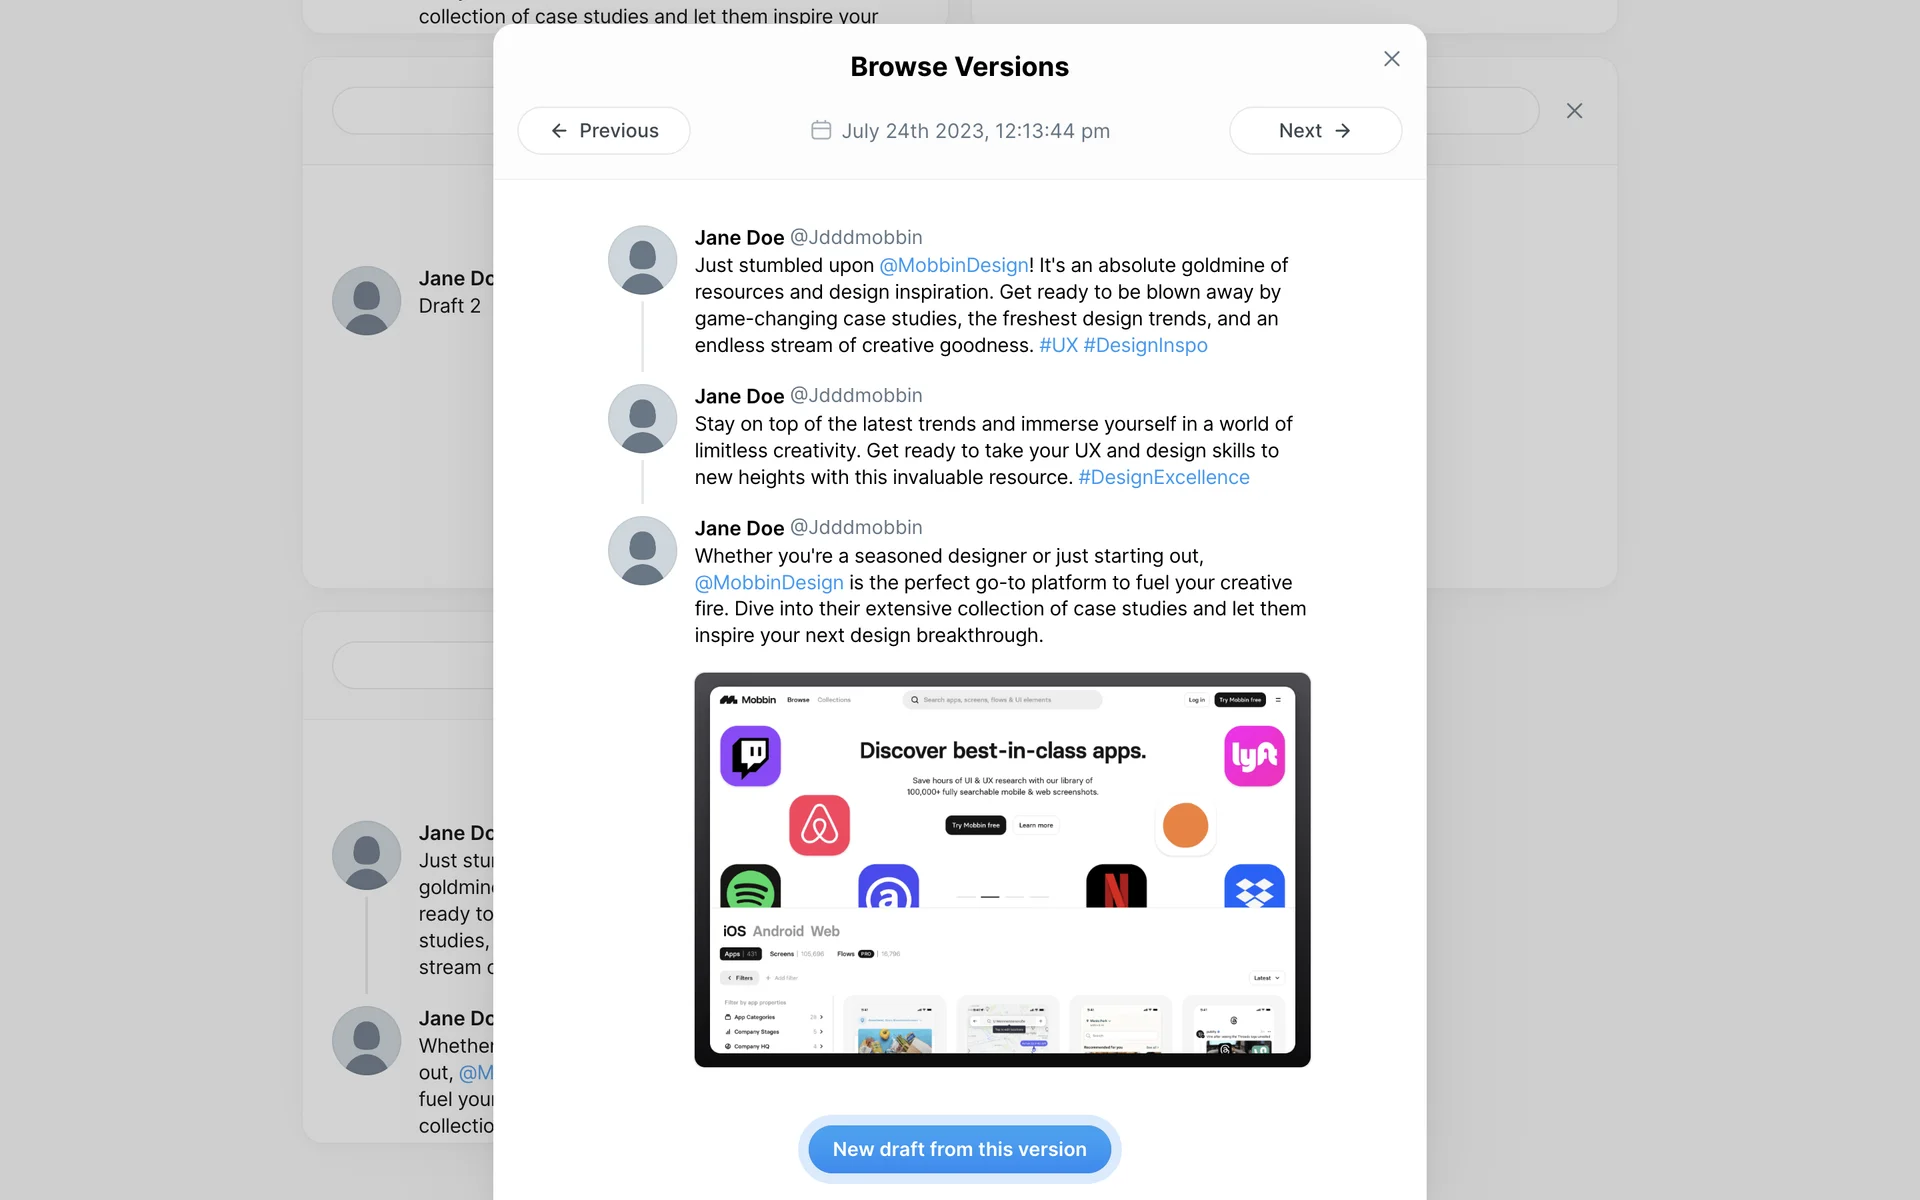Screen dimensions: 1920x1200
Task: Click the calendar icon beside the date
Action: (x=821, y=130)
